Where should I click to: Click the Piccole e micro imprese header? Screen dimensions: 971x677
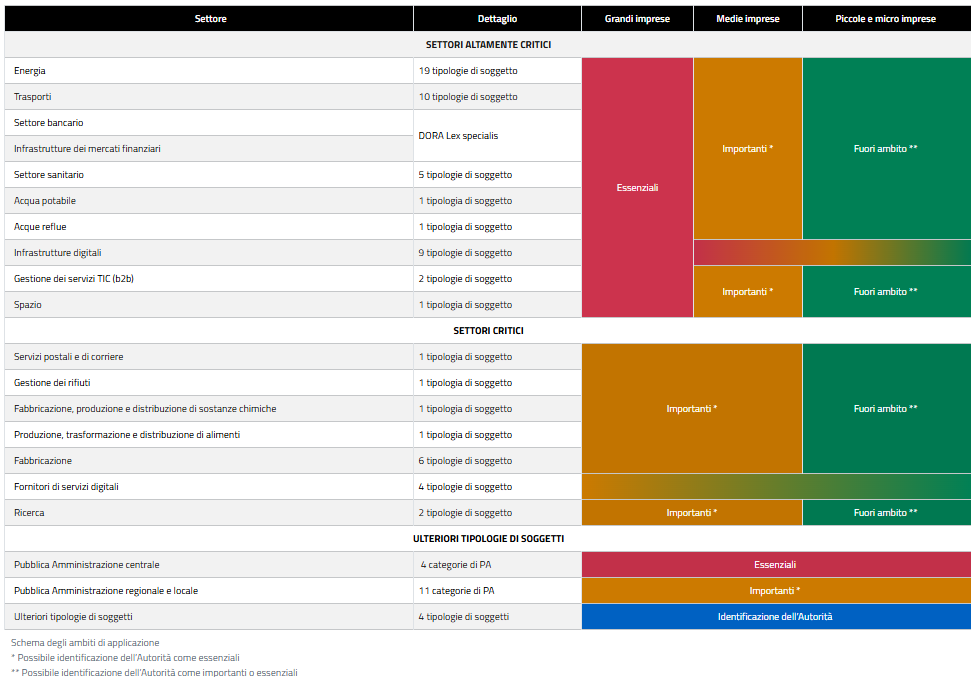(x=885, y=19)
